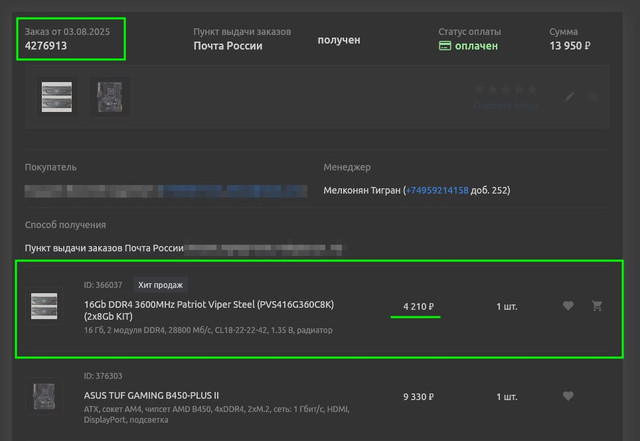Image resolution: width=640 pixels, height=441 pixels.
Task: Click the RAM specs line with CL18-22-22-42
Action: pos(208,330)
